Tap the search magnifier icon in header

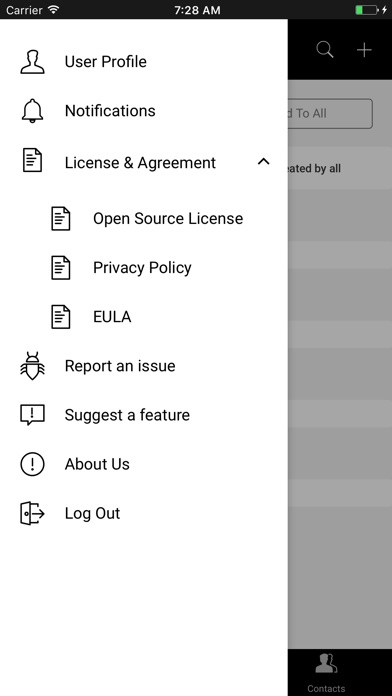tap(325, 50)
